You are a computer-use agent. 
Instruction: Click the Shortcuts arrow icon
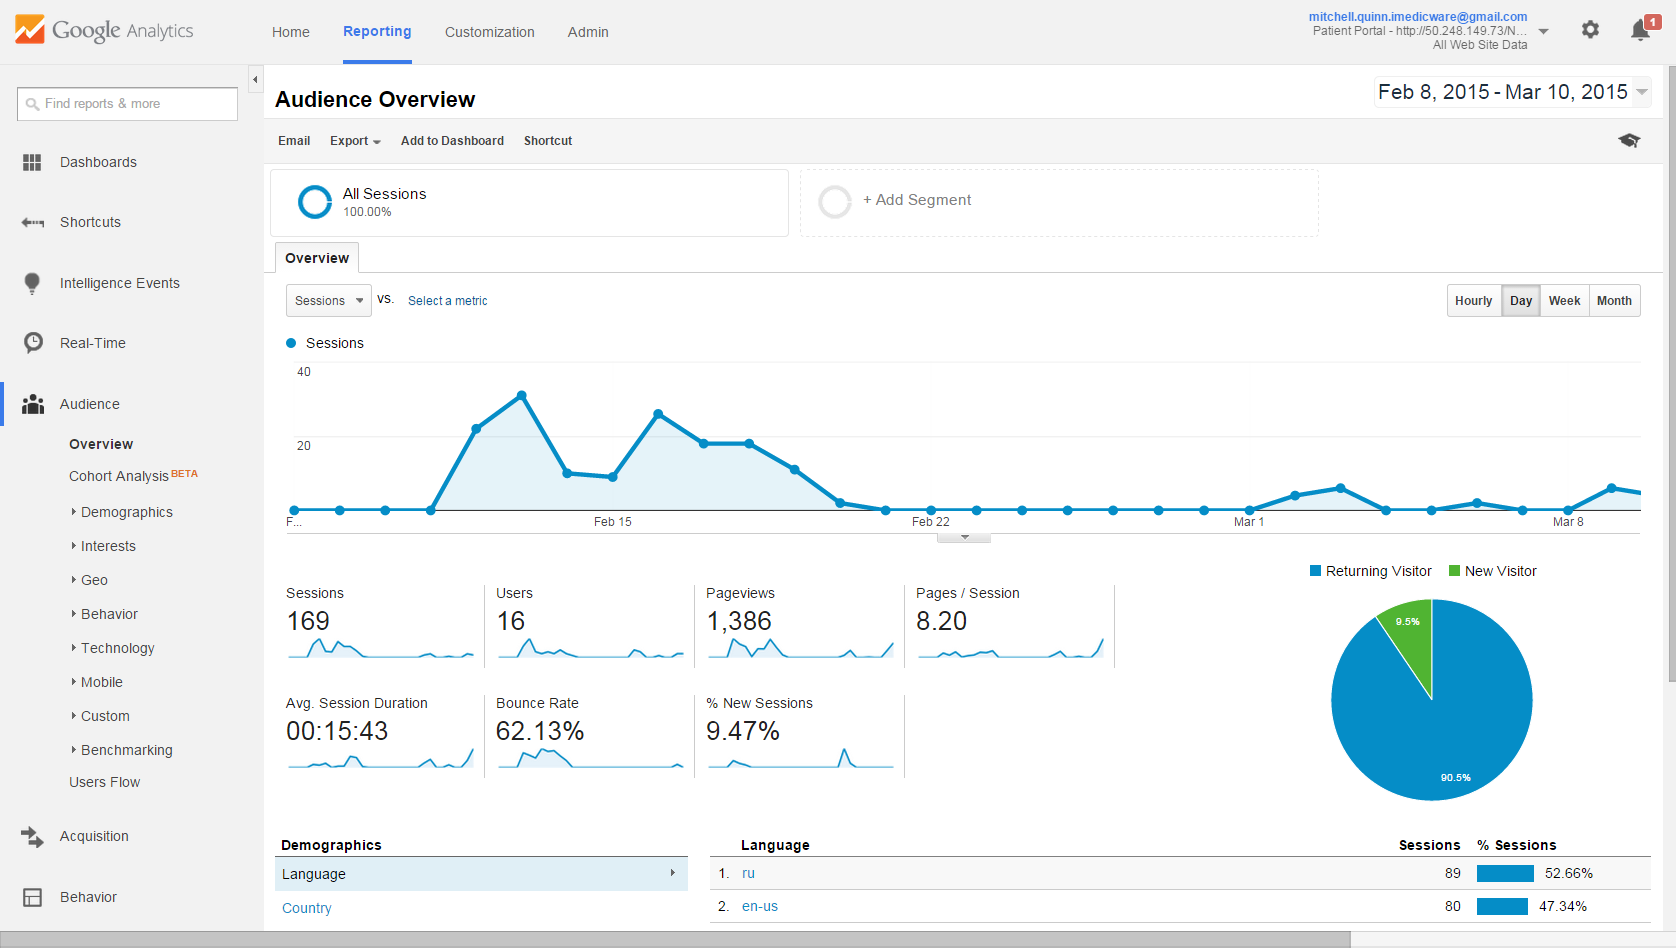(x=33, y=222)
